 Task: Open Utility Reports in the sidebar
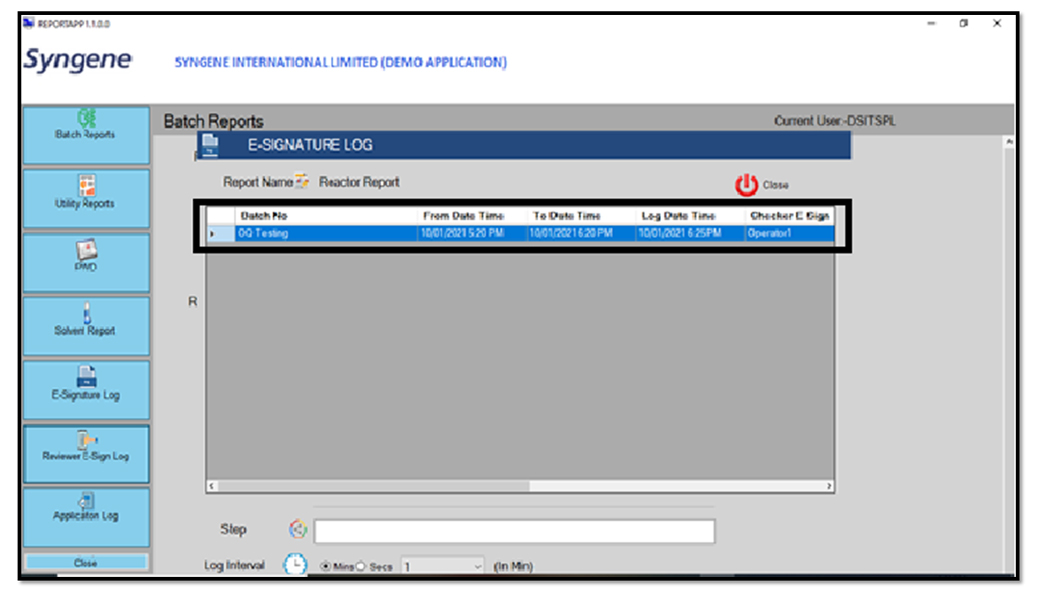click(x=86, y=198)
